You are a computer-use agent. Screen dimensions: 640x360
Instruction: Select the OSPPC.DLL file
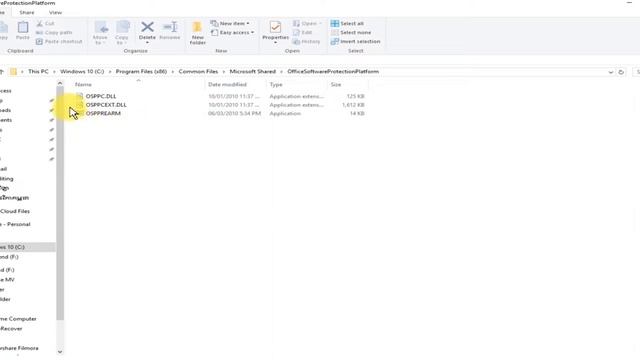pos(101,96)
